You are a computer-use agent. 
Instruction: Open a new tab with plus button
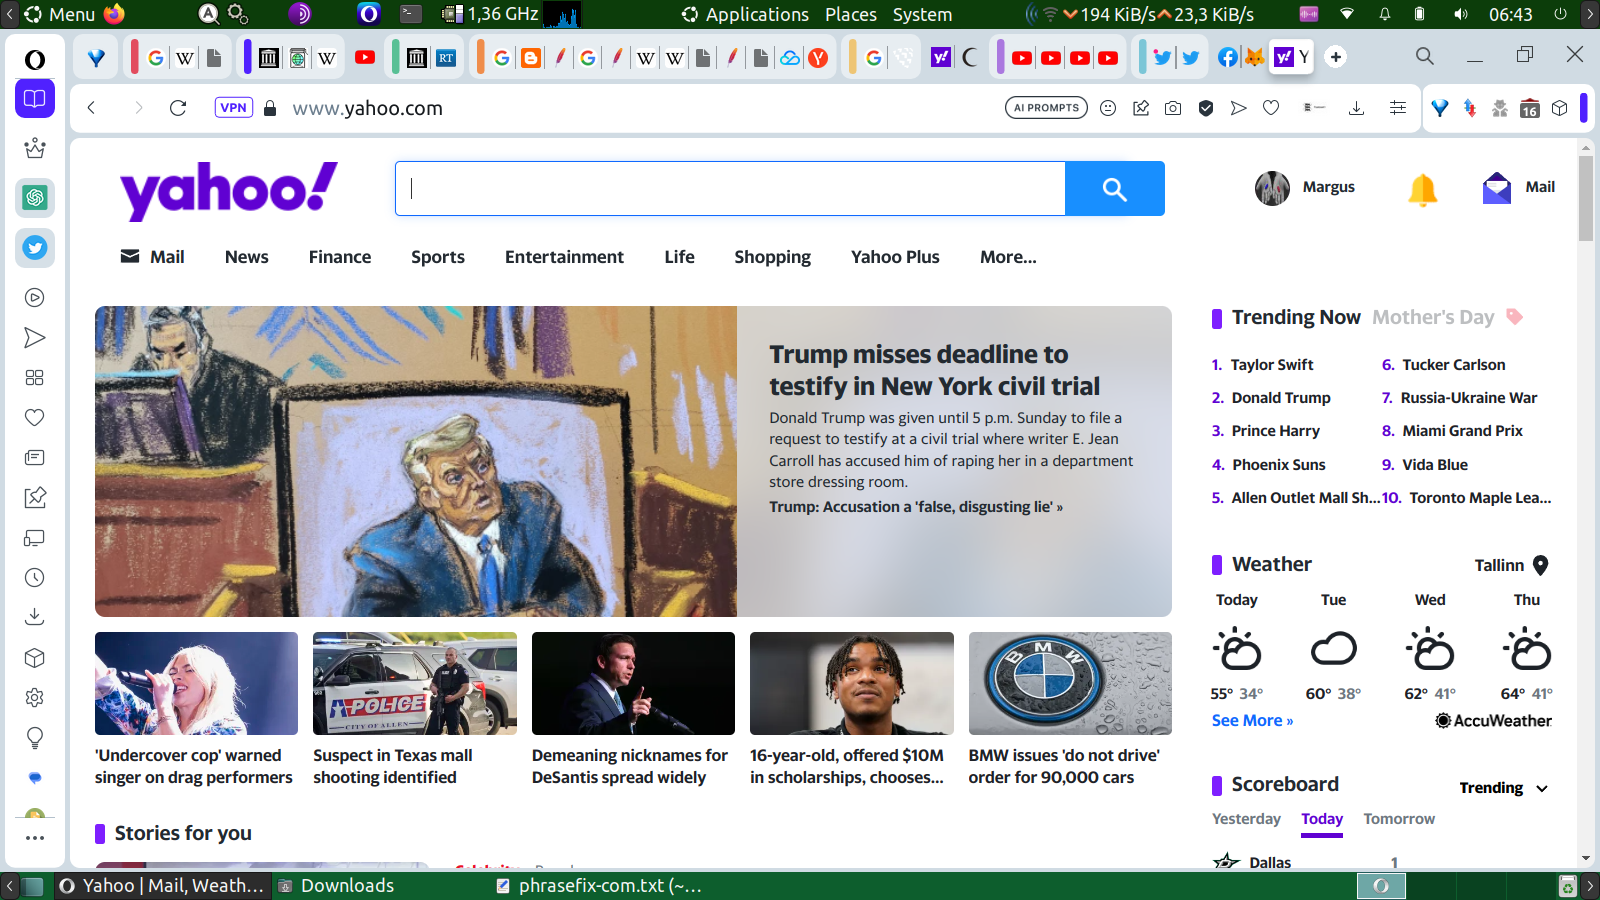(1336, 57)
